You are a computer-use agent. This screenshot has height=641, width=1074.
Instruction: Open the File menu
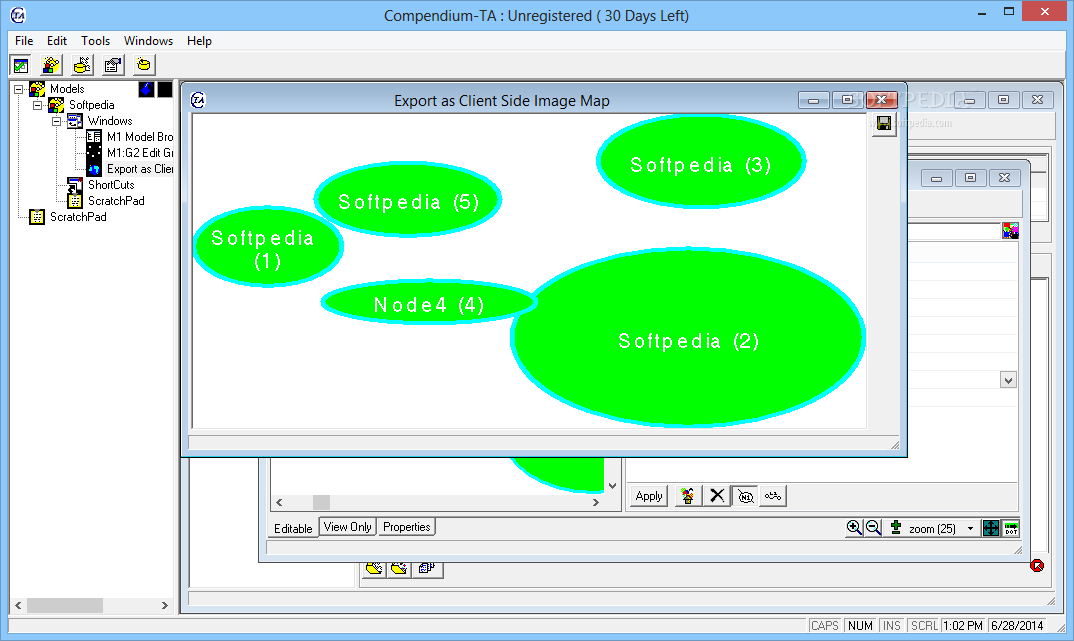point(24,41)
